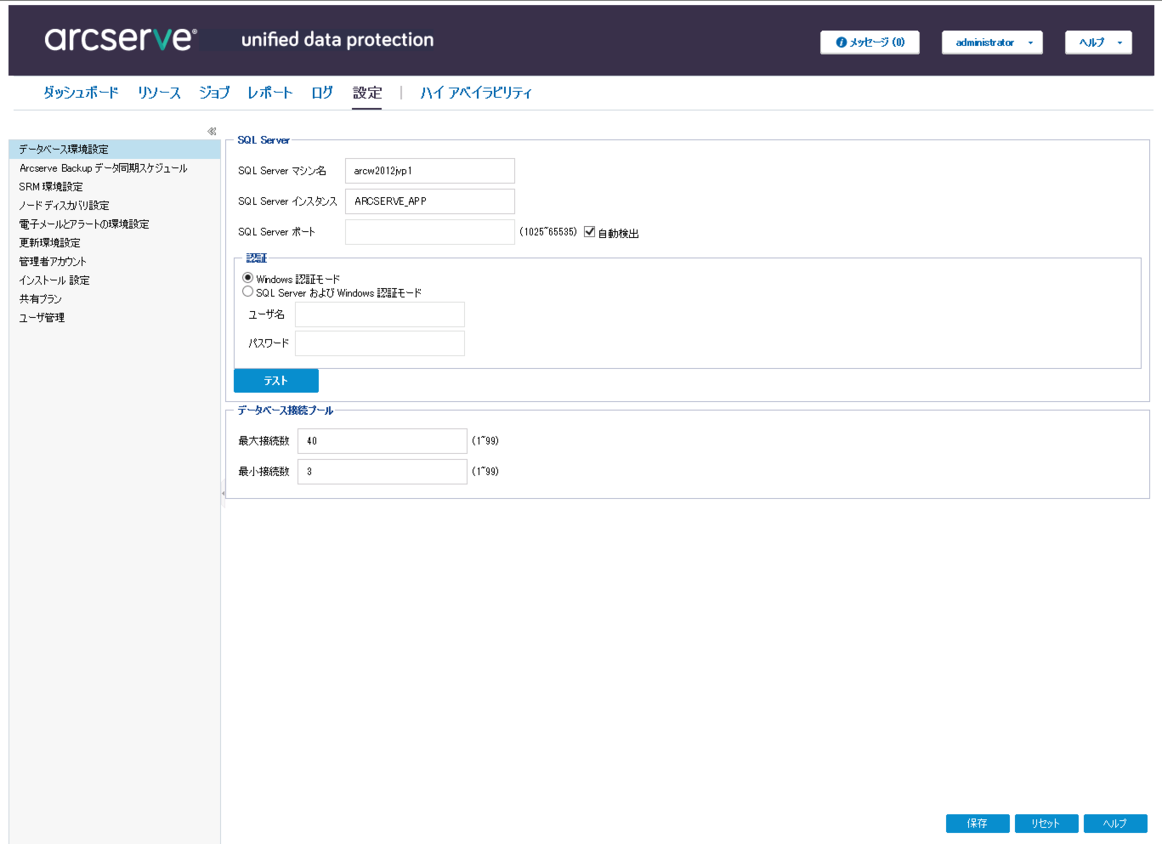Toggle the 自動検出 checkbox
This screenshot has height=844, width=1162.
(x=590, y=232)
